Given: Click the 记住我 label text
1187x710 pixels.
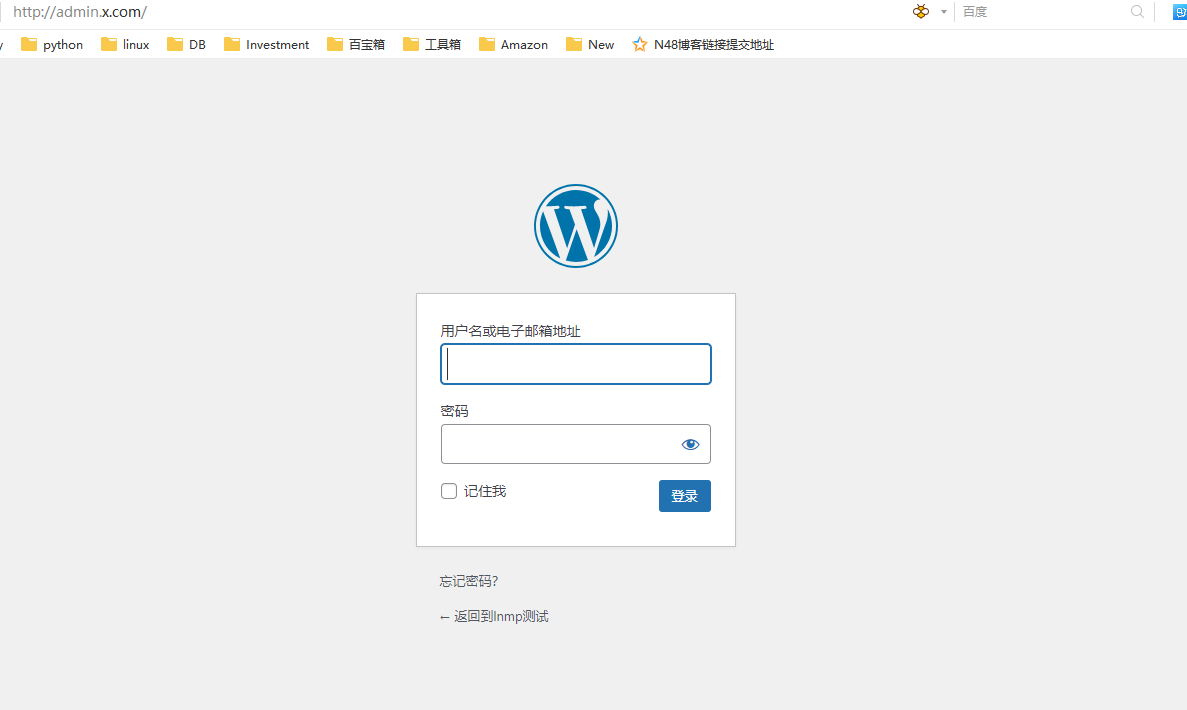Looking at the screenshot, I should tap(484, 491).
